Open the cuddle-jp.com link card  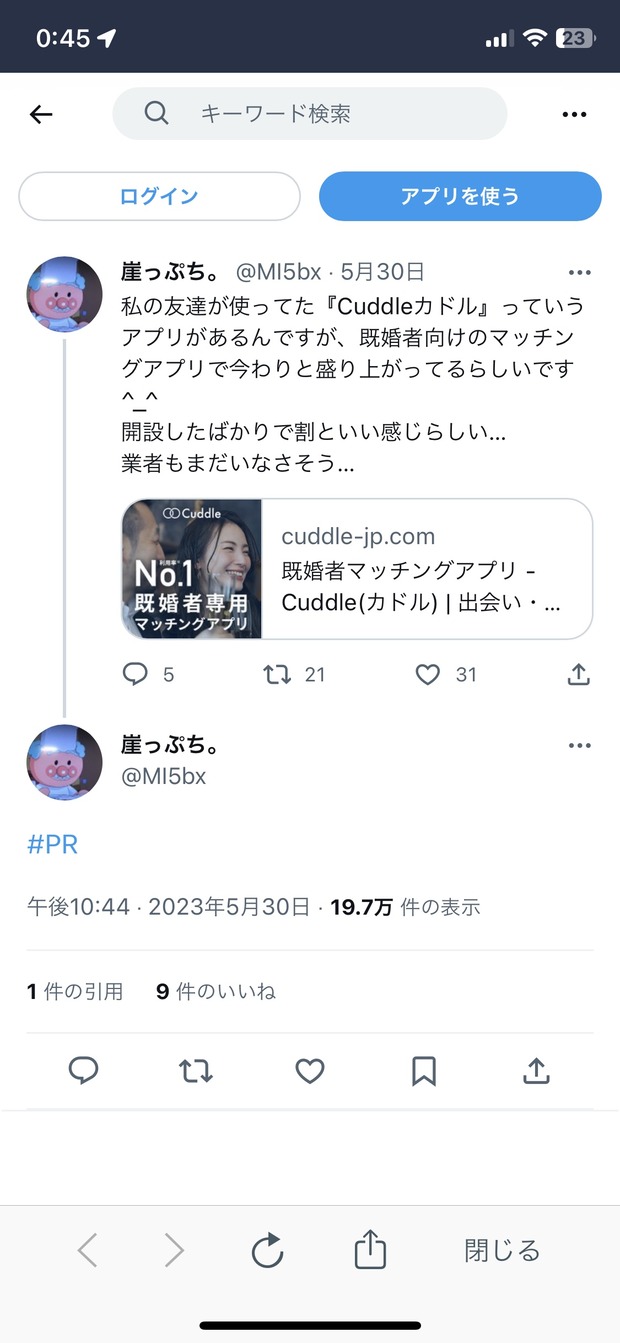point(357,569)
